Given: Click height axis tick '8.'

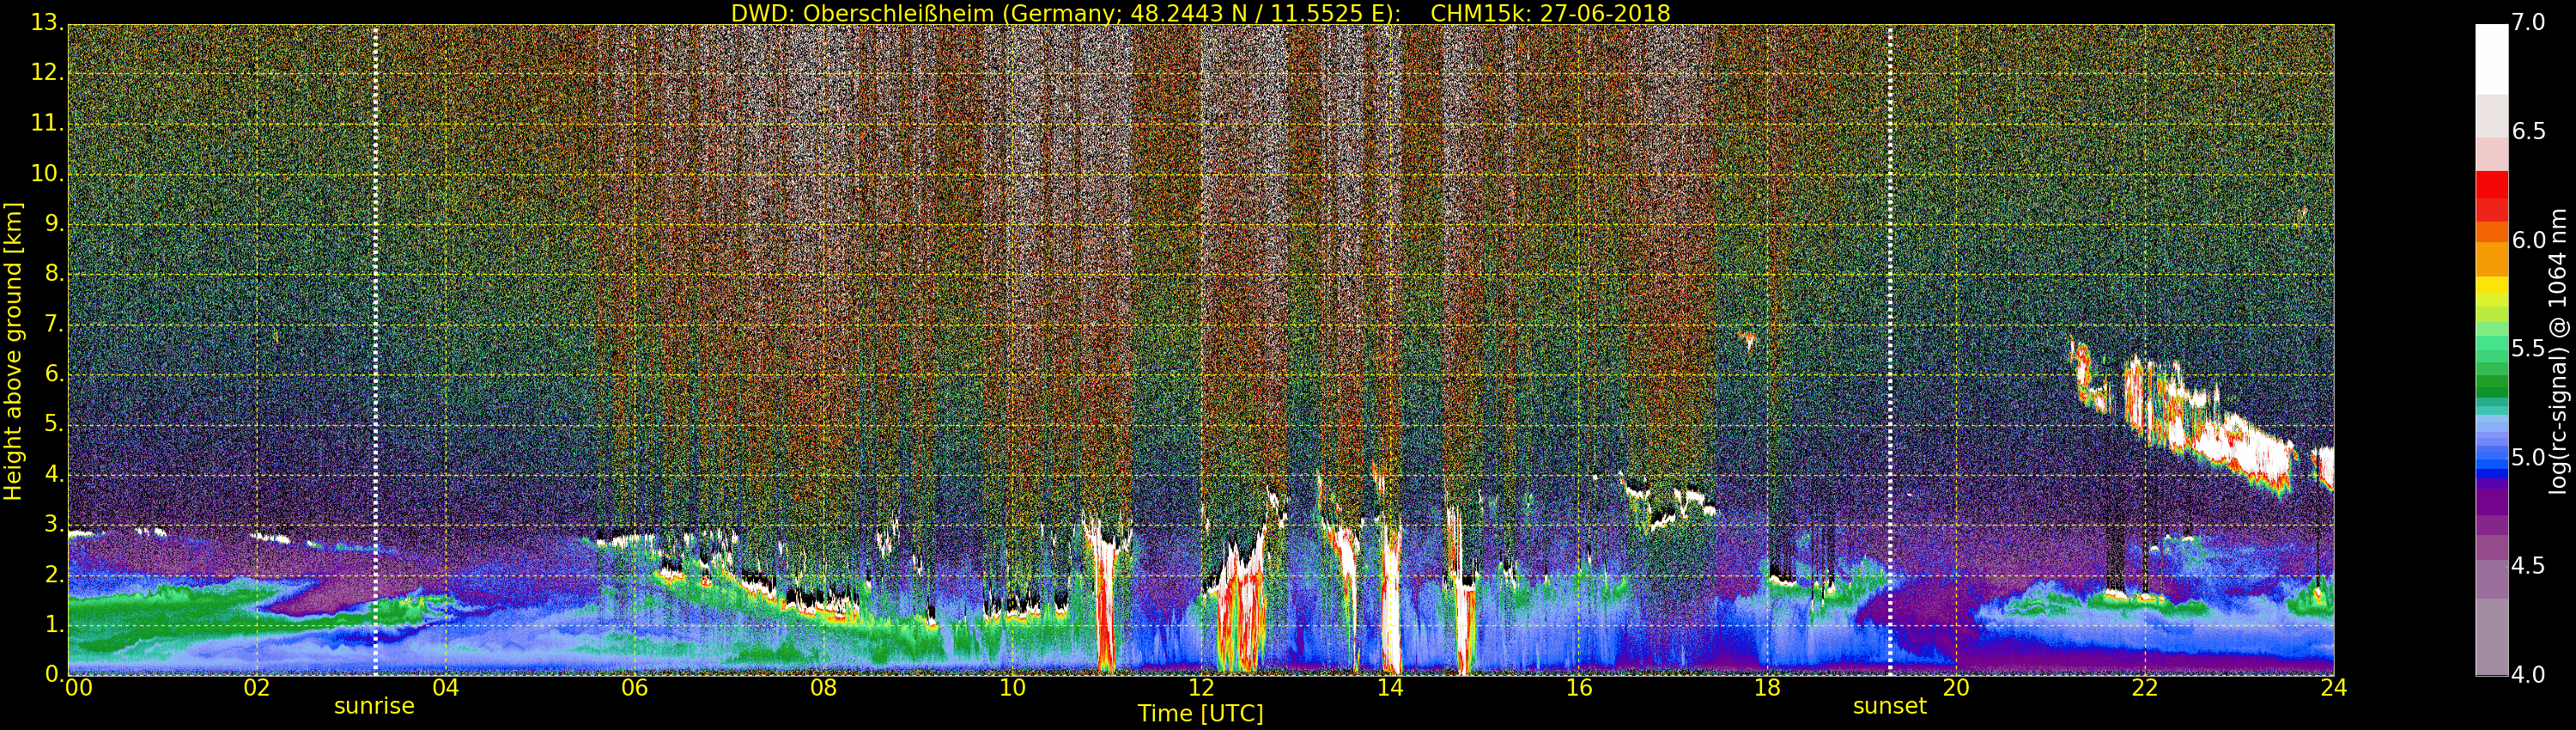Looking at the screenshot, I should coord(54,274).
